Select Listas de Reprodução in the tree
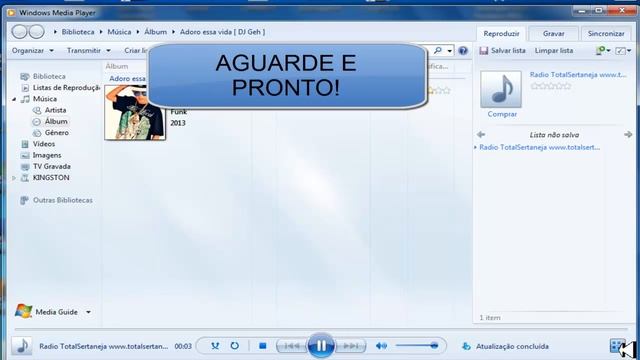Viewport: 640px width, 360px height. click(x=66, y=88)
